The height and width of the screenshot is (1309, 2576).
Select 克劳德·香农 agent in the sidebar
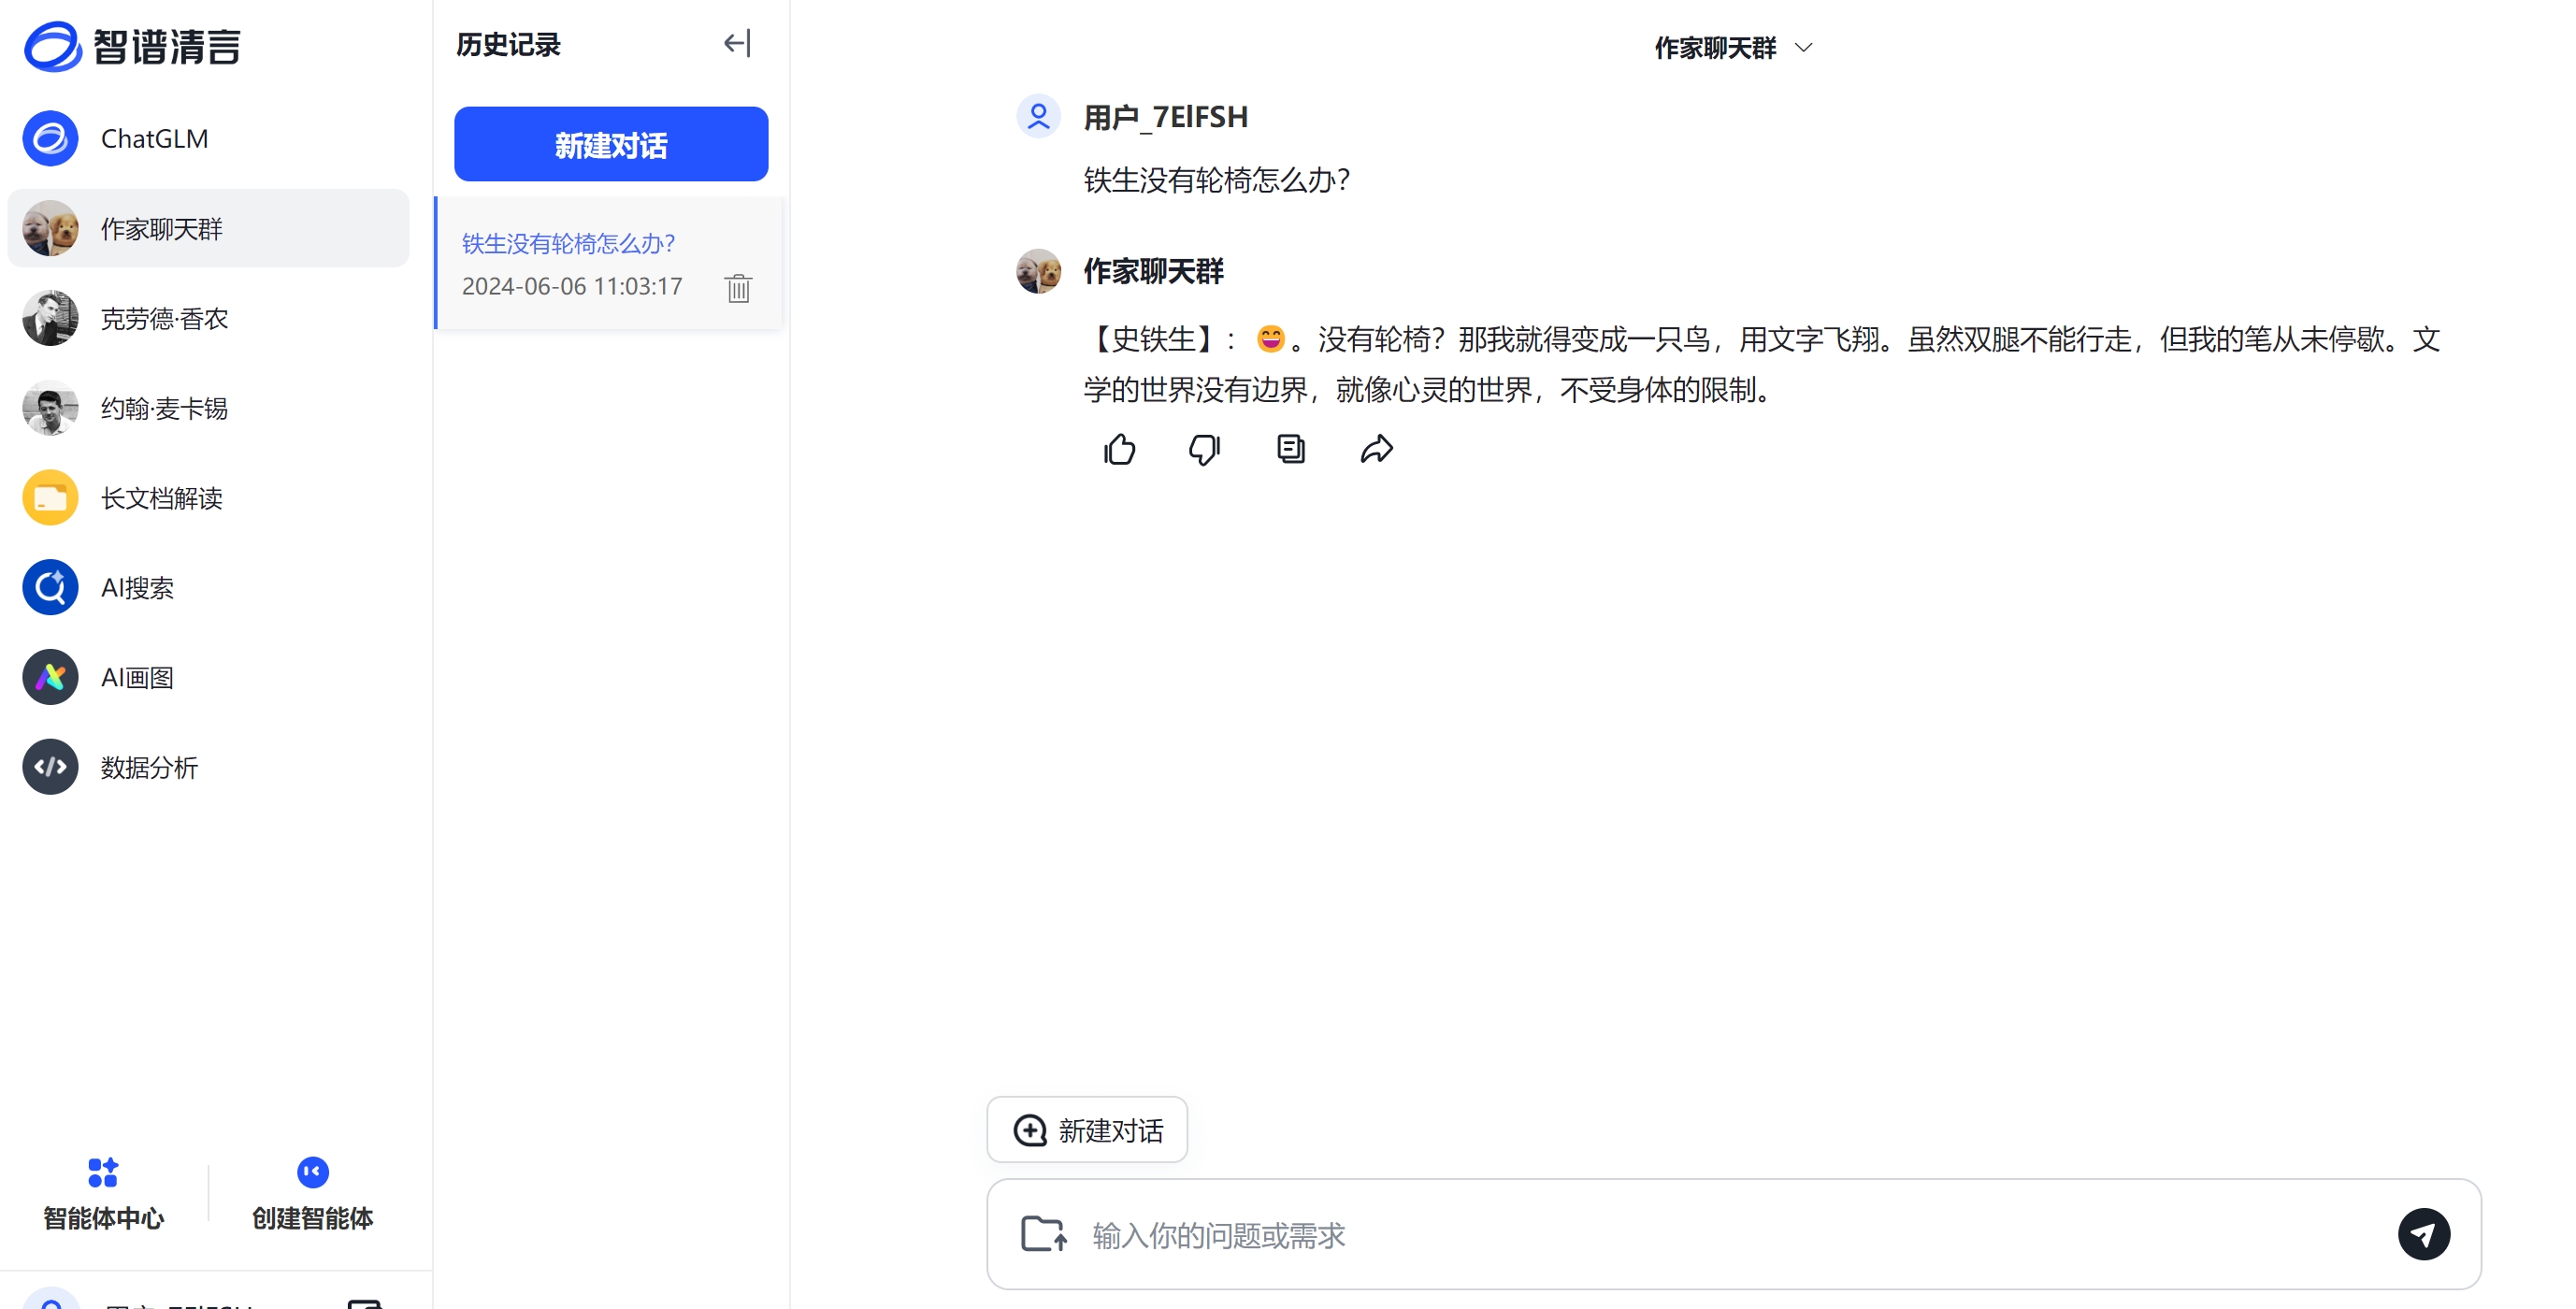[x=165, y=318]
